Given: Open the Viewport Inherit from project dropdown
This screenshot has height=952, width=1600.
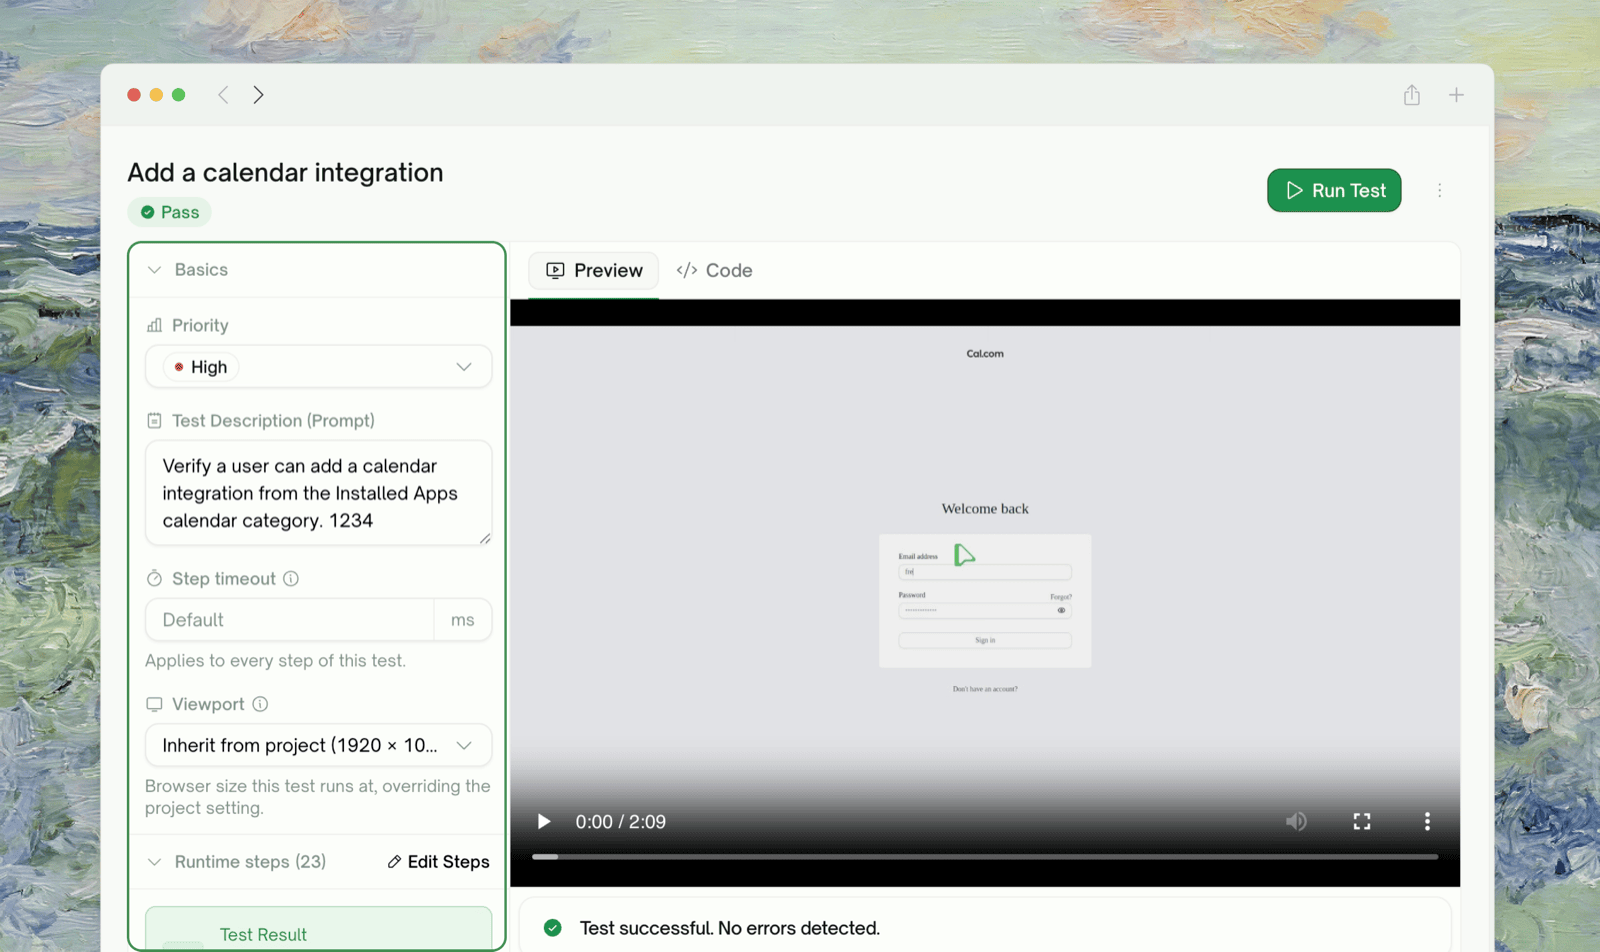Looking at the screenshot, I should [x=318, y=745].
